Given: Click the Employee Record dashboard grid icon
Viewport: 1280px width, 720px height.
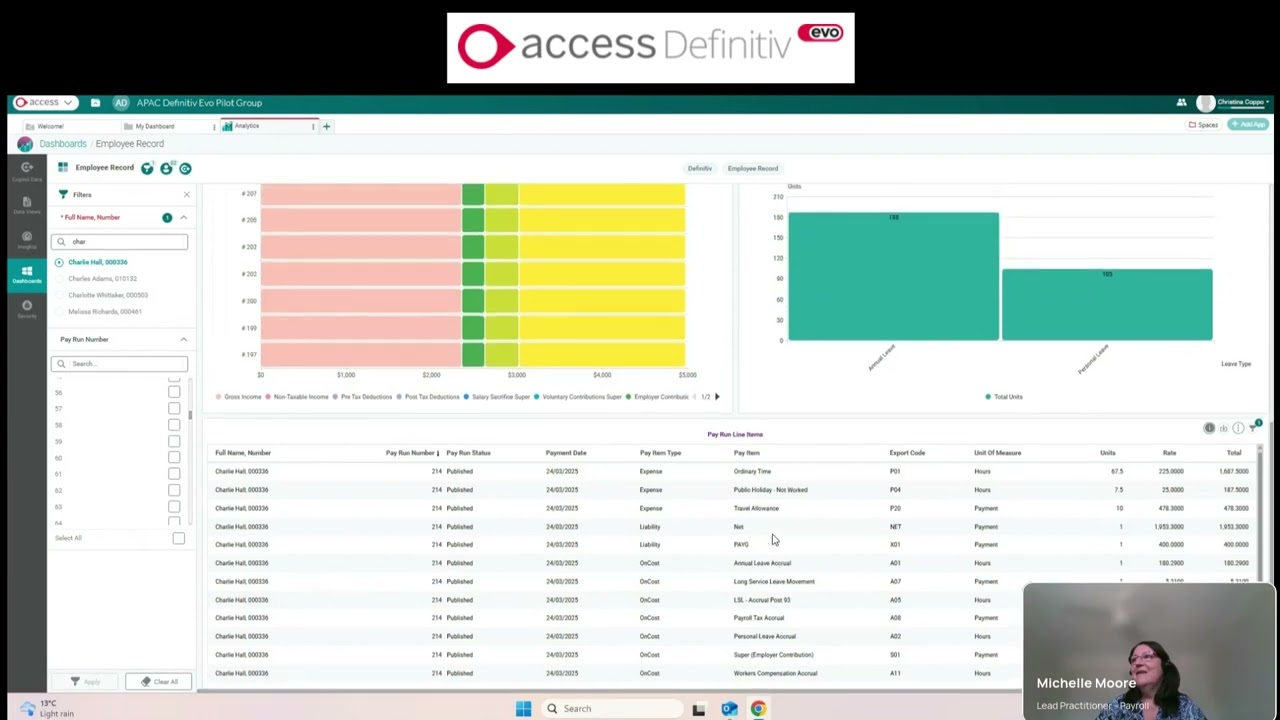Looking at the screenshot, I should point(63,167).
